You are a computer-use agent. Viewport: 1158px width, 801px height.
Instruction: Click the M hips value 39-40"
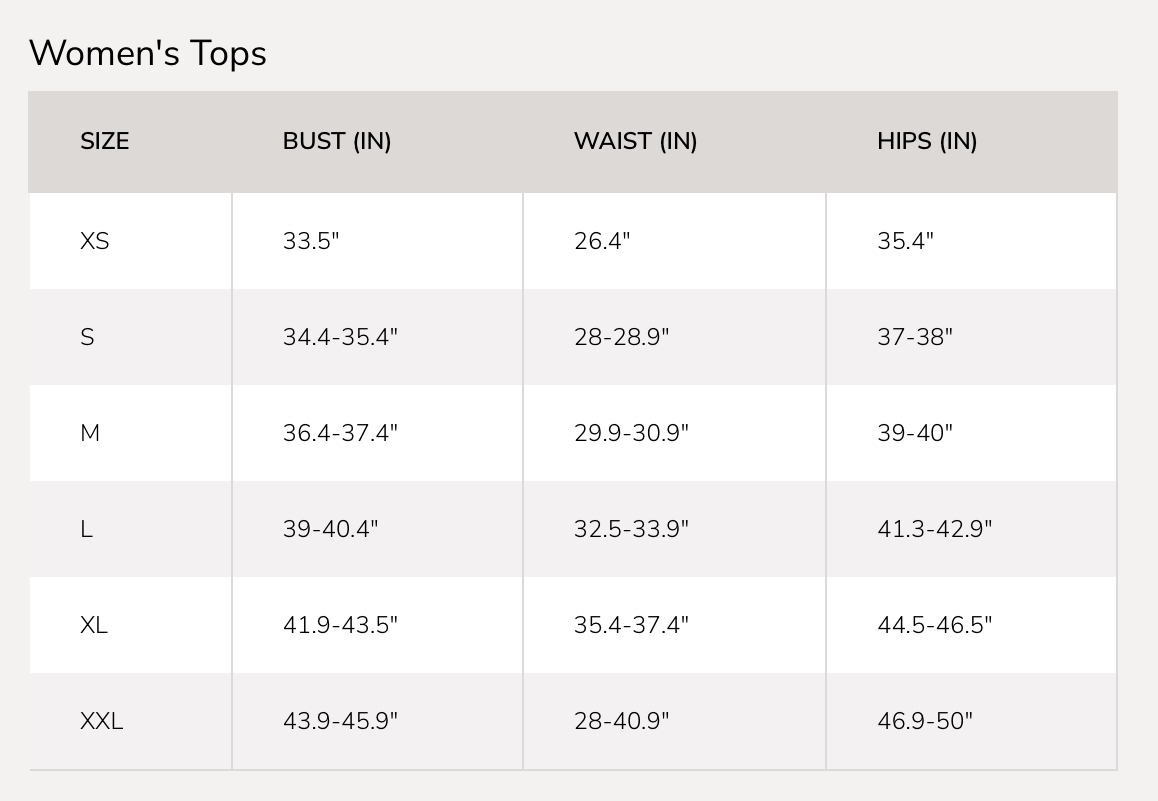click(x=915, y=433)
